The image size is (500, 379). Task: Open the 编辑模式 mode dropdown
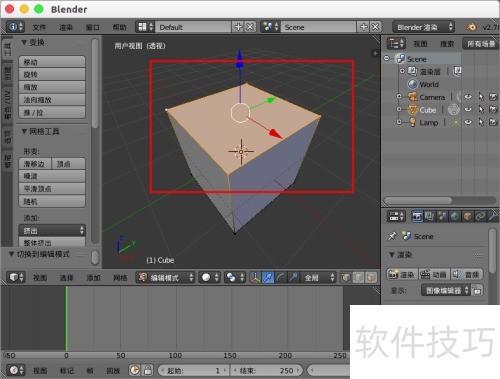pyautogui.click(x=166, y=277)
